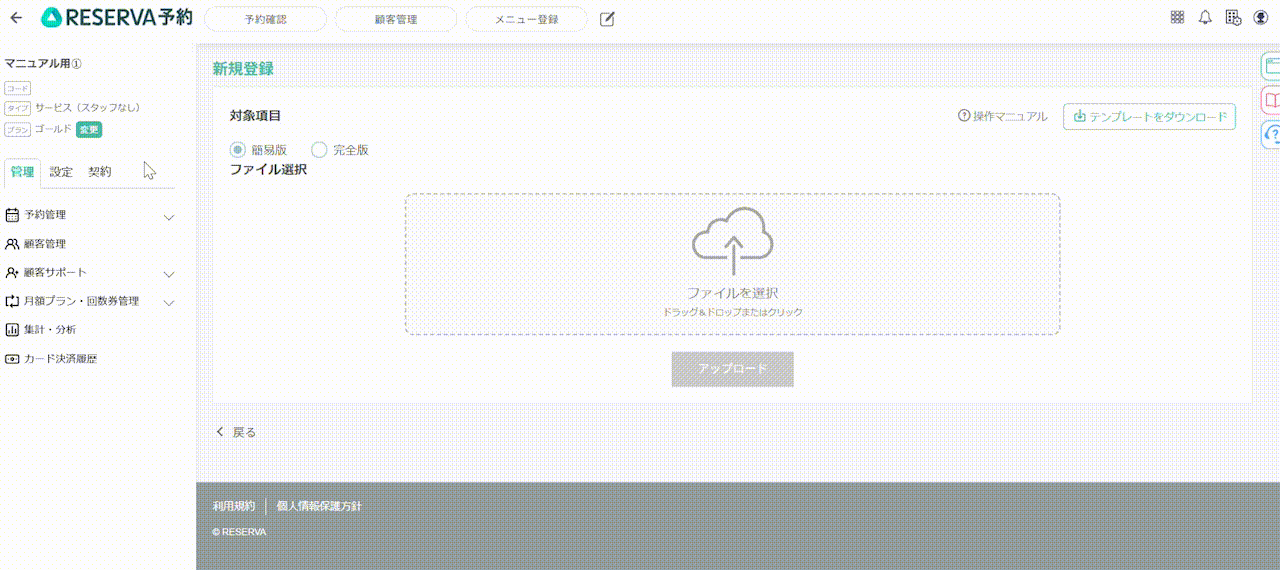This screenshot has width=1280, height=570.
Task: Click the people icon for 顧客管理 in the sidebar
Action: (x=12, y=244)
